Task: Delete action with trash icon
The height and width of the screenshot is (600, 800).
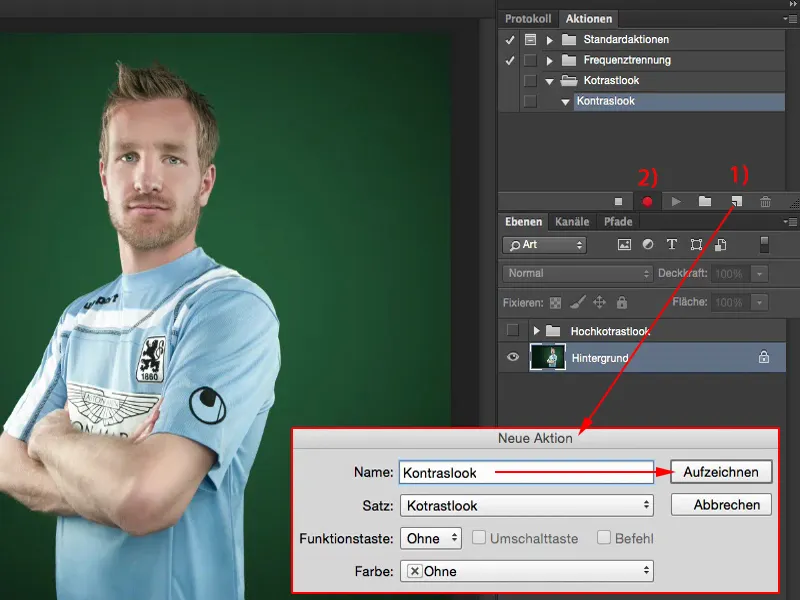Action: click(765, 202)
